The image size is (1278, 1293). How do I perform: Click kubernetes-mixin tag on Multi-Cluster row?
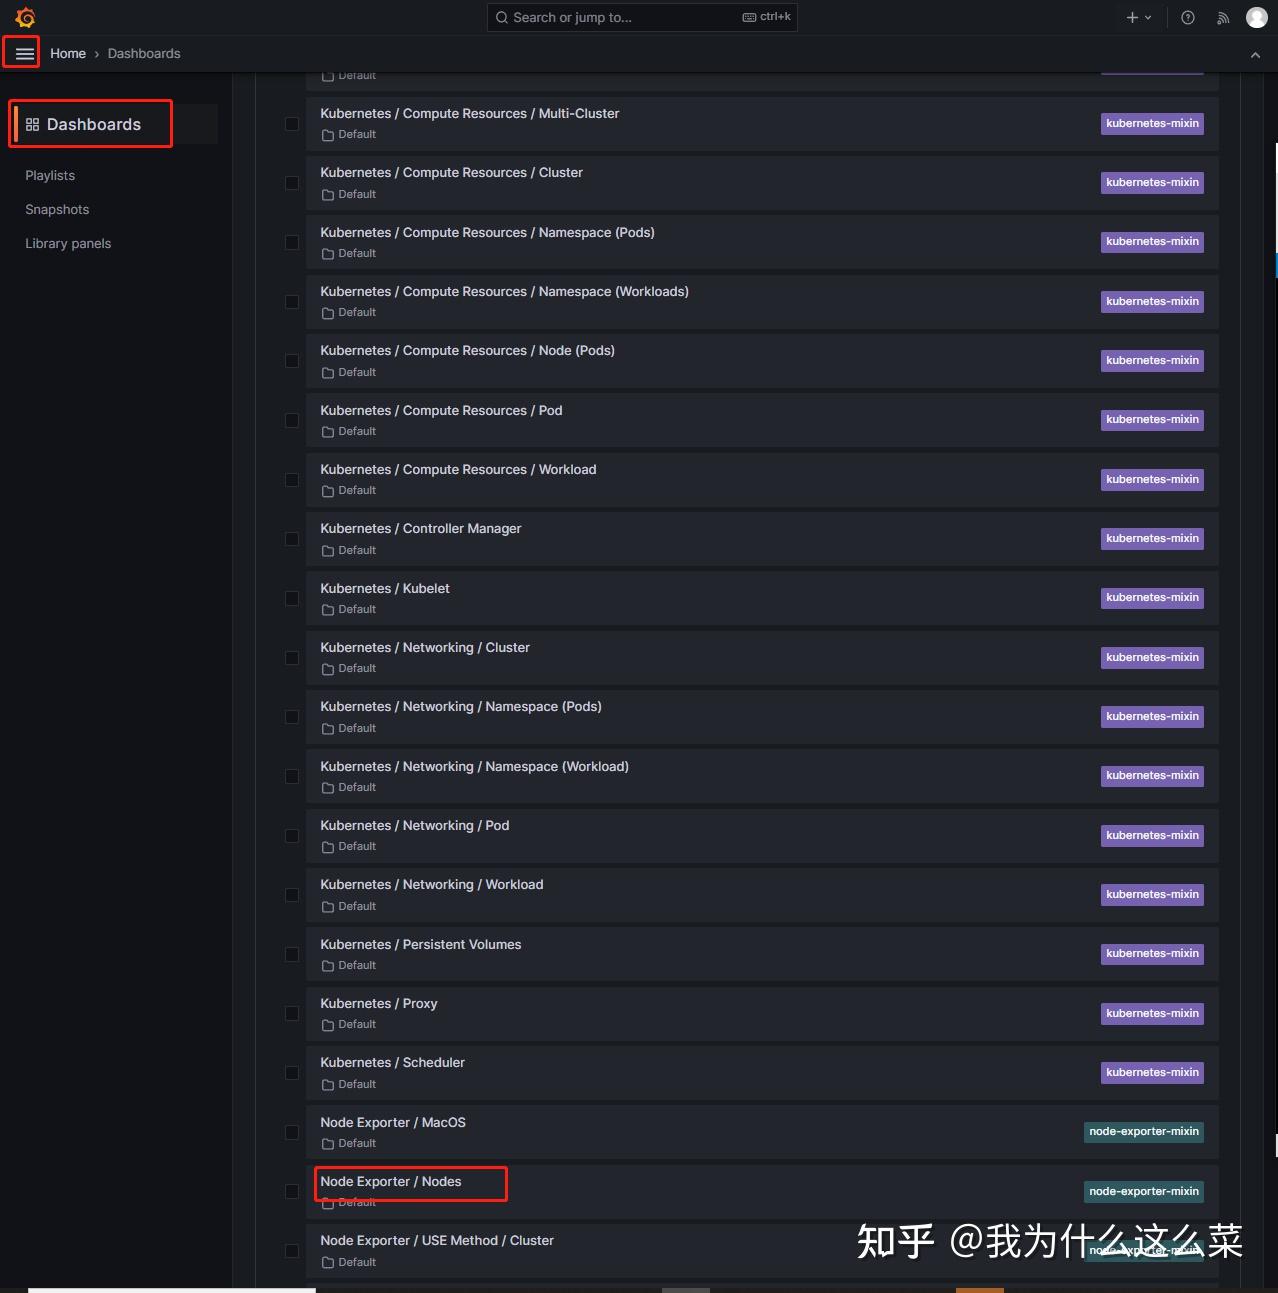[1152, 124]
